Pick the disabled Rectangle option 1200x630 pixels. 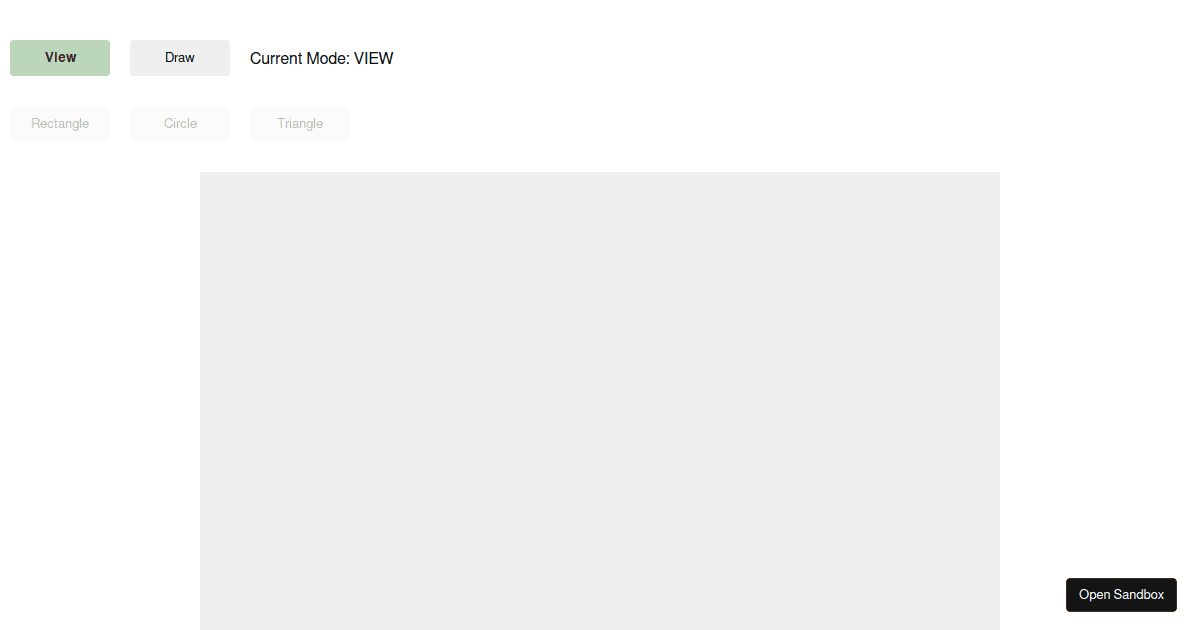[x=60, y=124]
